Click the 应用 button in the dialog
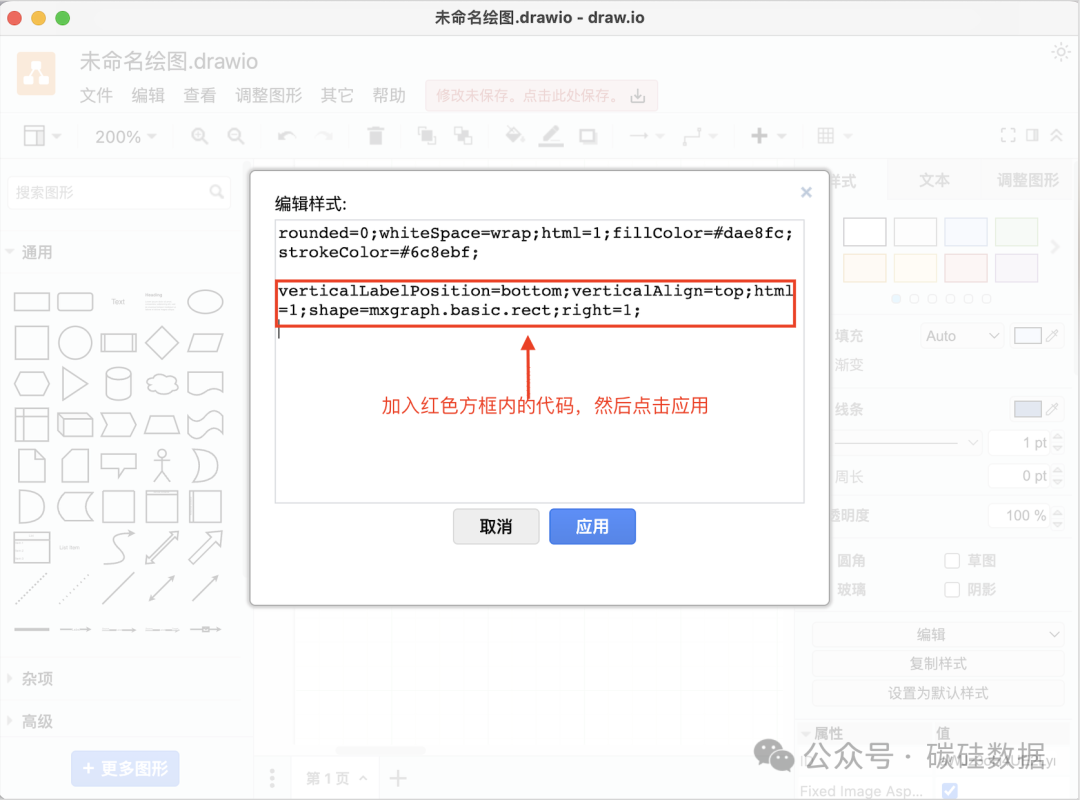Viewport: 1080px width, 800px height. [x=592, y=526]
